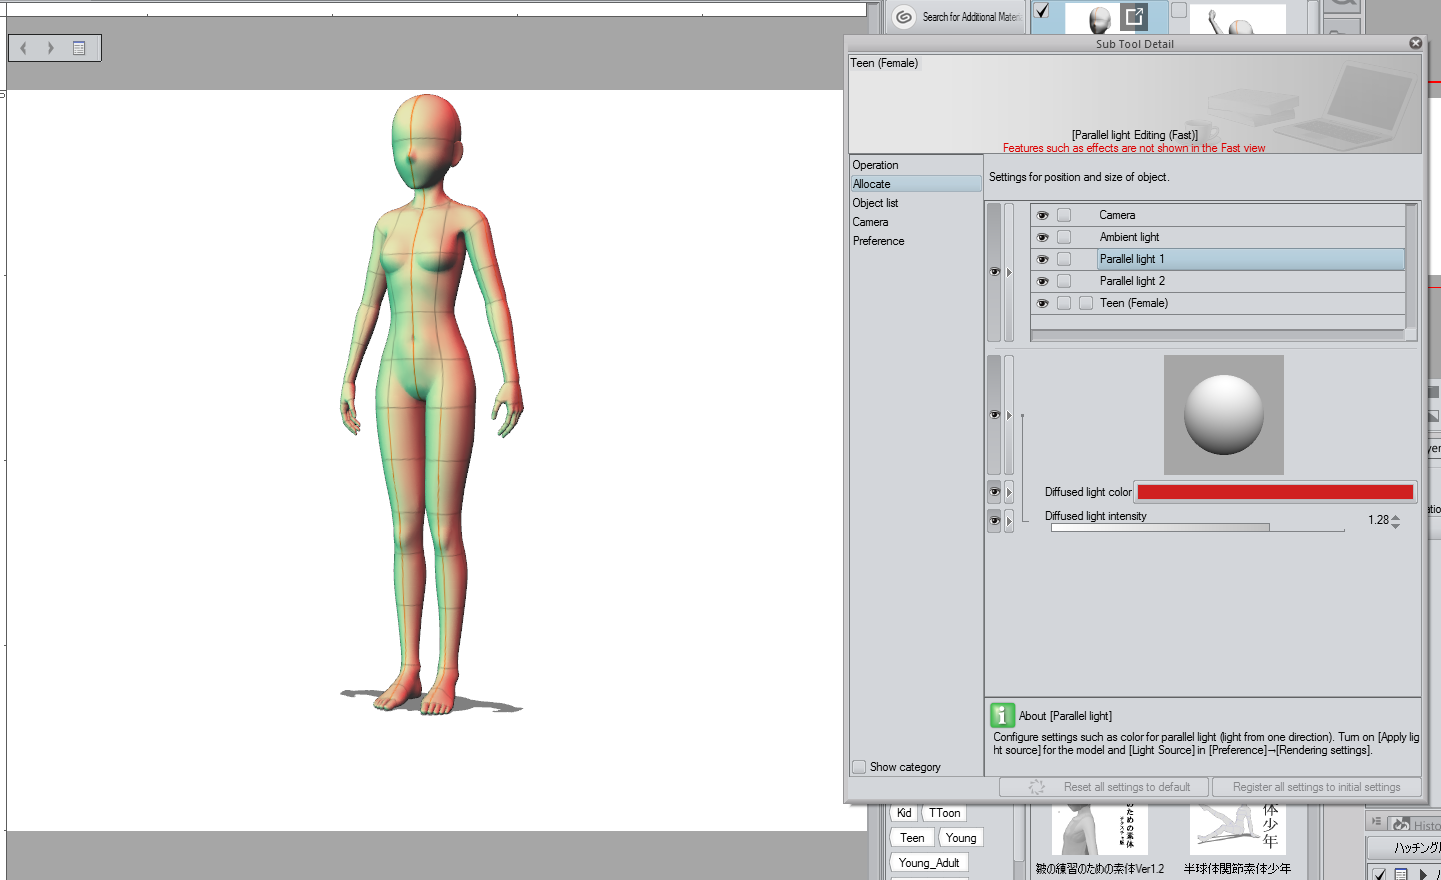Screen dimensions: 1441x880
Task: Toggle eye icon beside Diffused light color
Action: click(x=994, y=492)
